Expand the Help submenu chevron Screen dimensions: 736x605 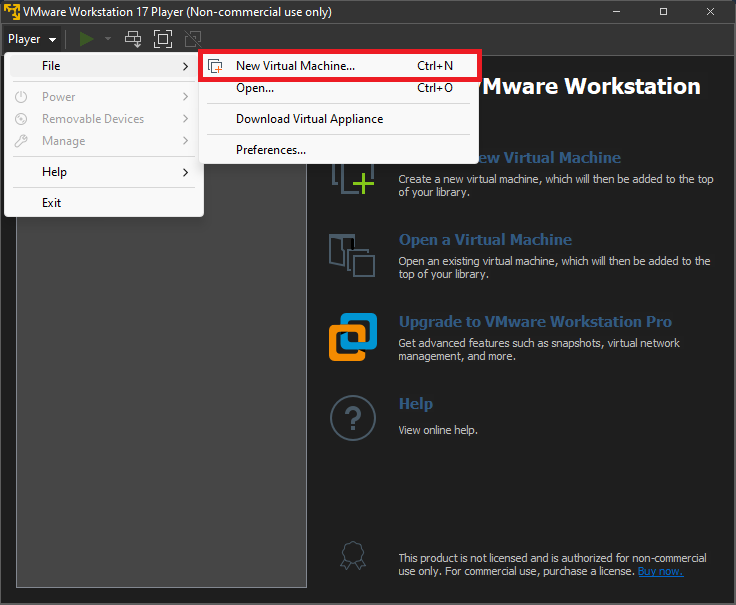[x=185, y=172]
